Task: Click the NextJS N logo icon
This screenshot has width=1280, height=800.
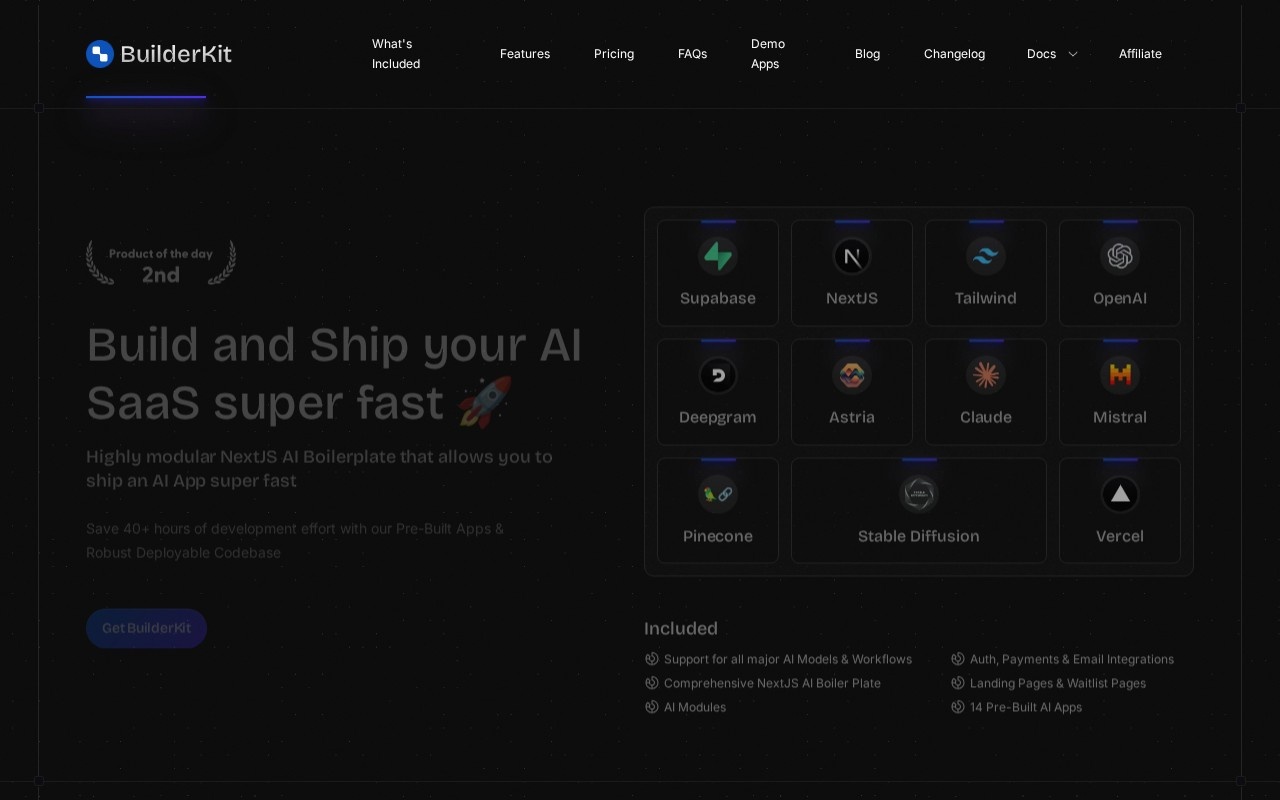Action: tap(852, 257)
